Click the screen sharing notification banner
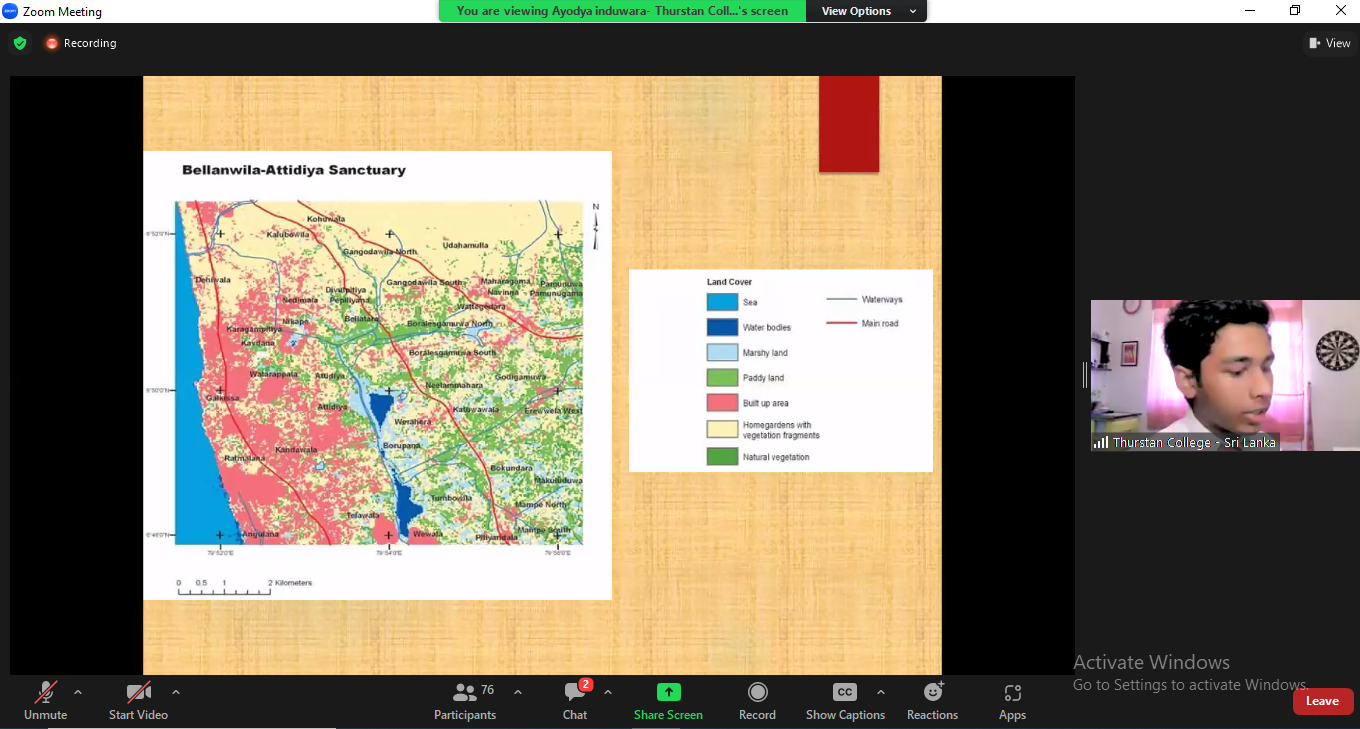The height and width of the screenshot is (729, 1360). pos(622,11)
